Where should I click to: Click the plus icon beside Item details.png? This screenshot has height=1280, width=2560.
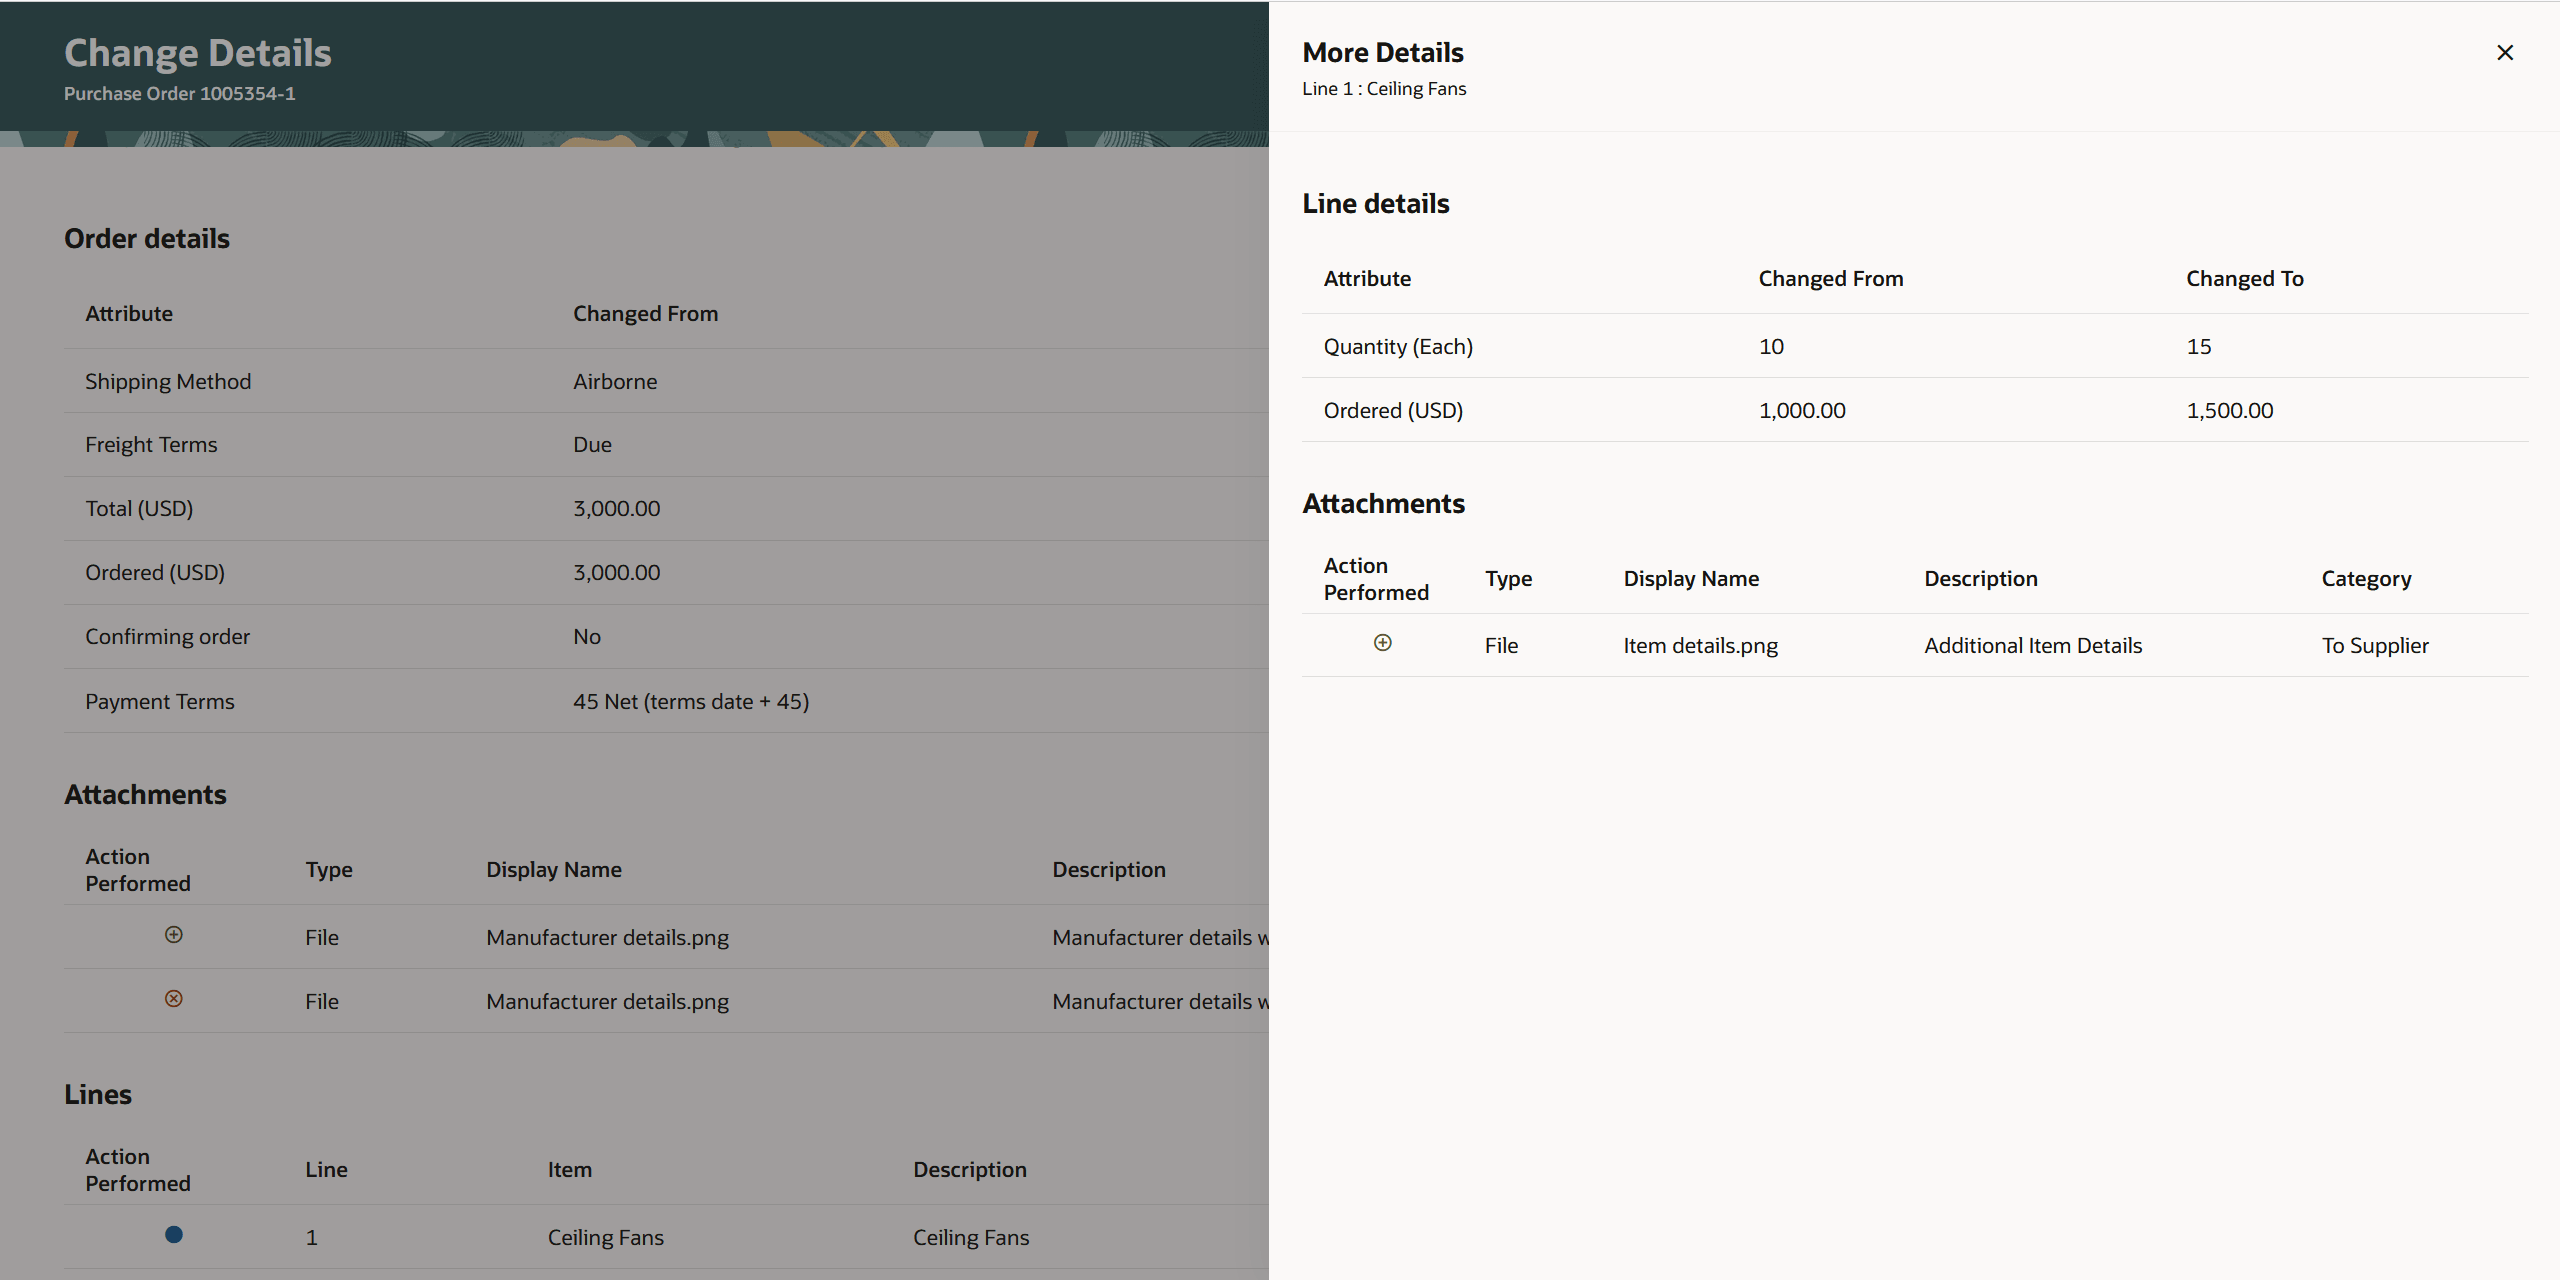1382,642
